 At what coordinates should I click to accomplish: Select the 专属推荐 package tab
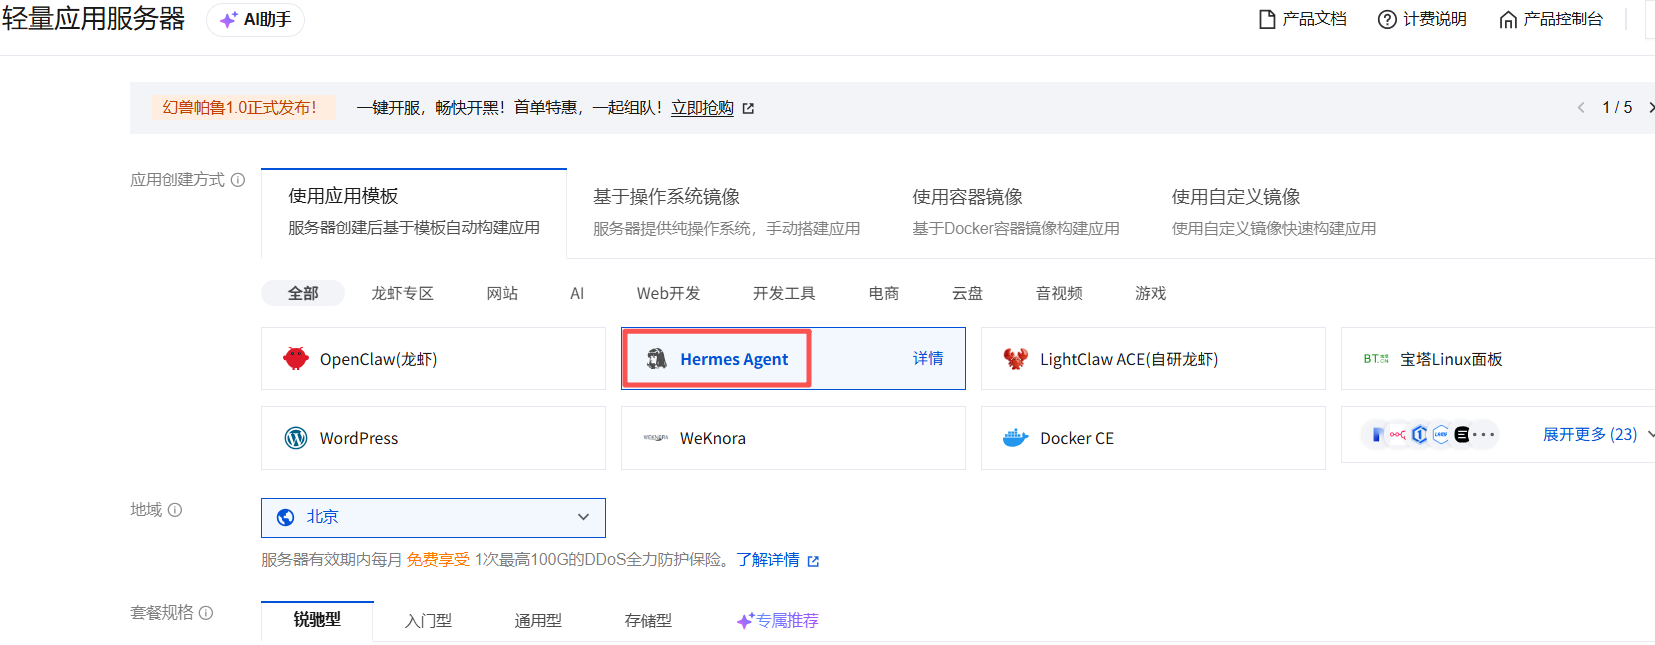coord(778,621)
